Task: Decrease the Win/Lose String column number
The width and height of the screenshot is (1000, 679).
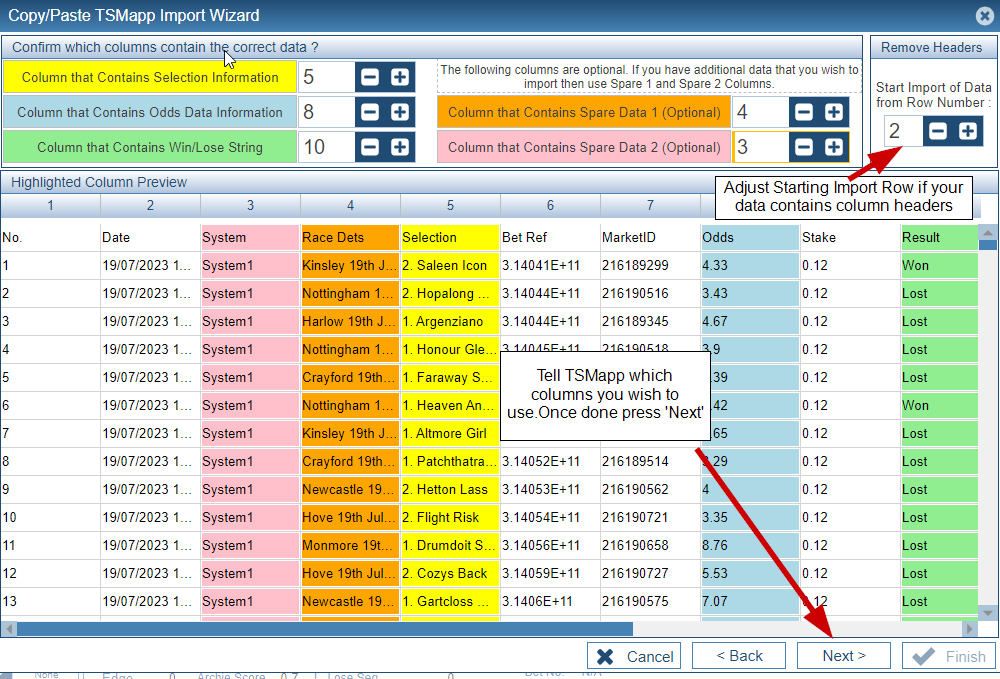Action: [x=370, y=147]
